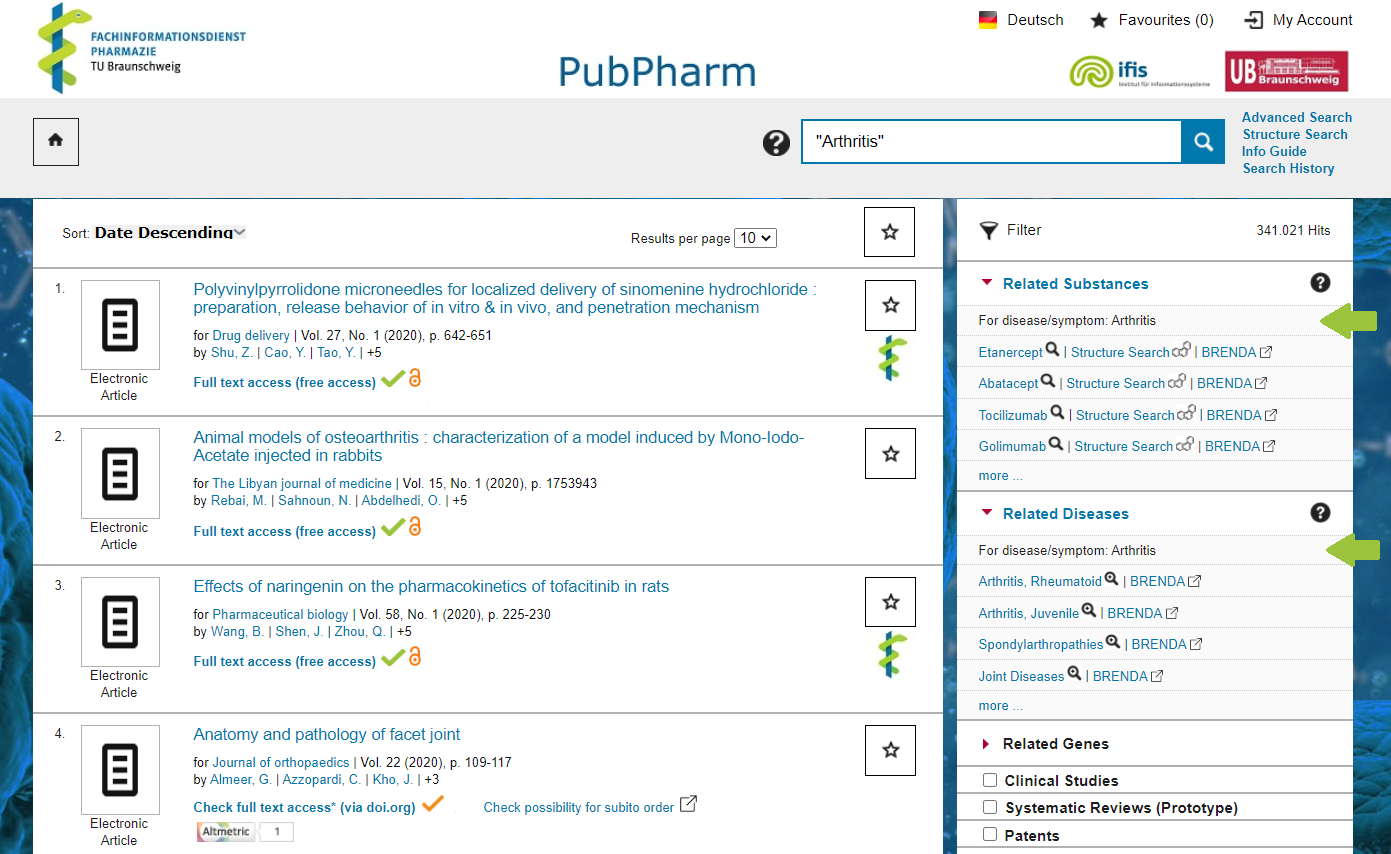Click the search magnifier button
This screenshot has width=1391, height=854.
(1203, 142)
